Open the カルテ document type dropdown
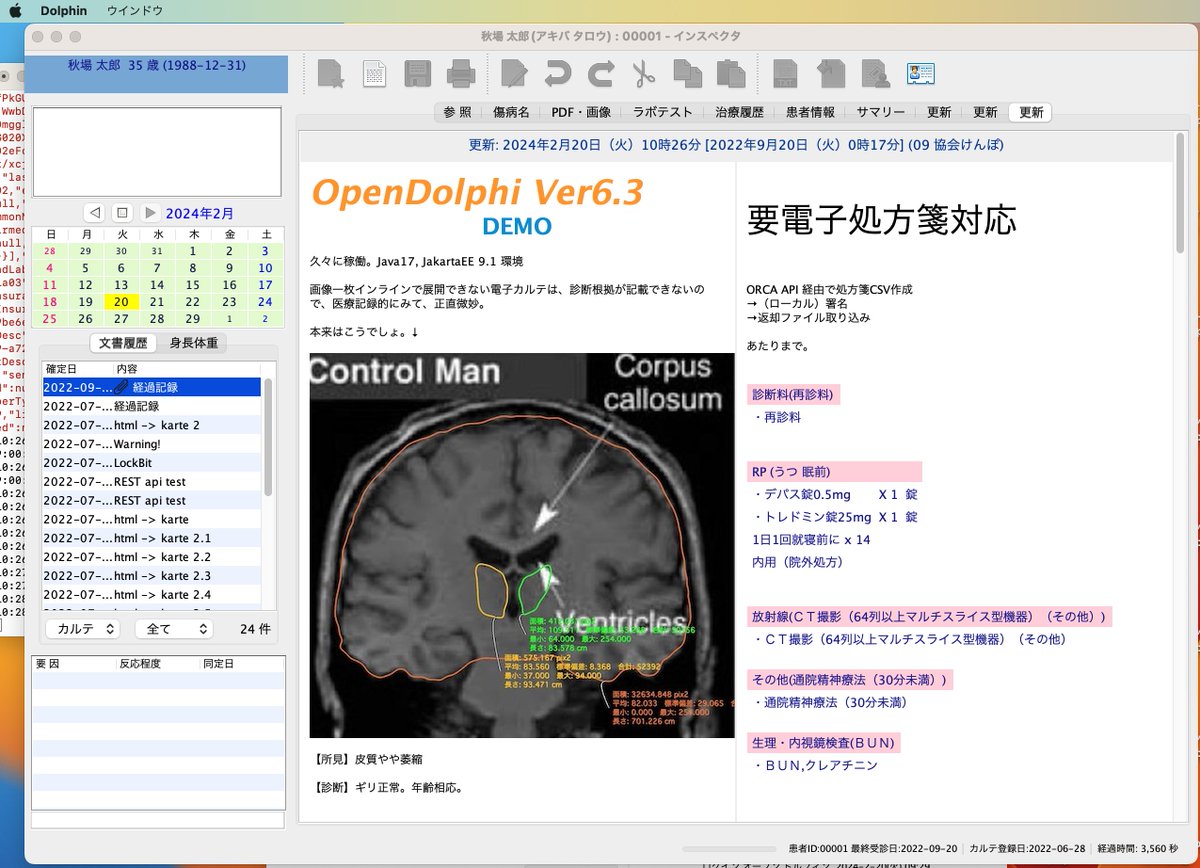 pyautogui.click(x=83, y=629)
